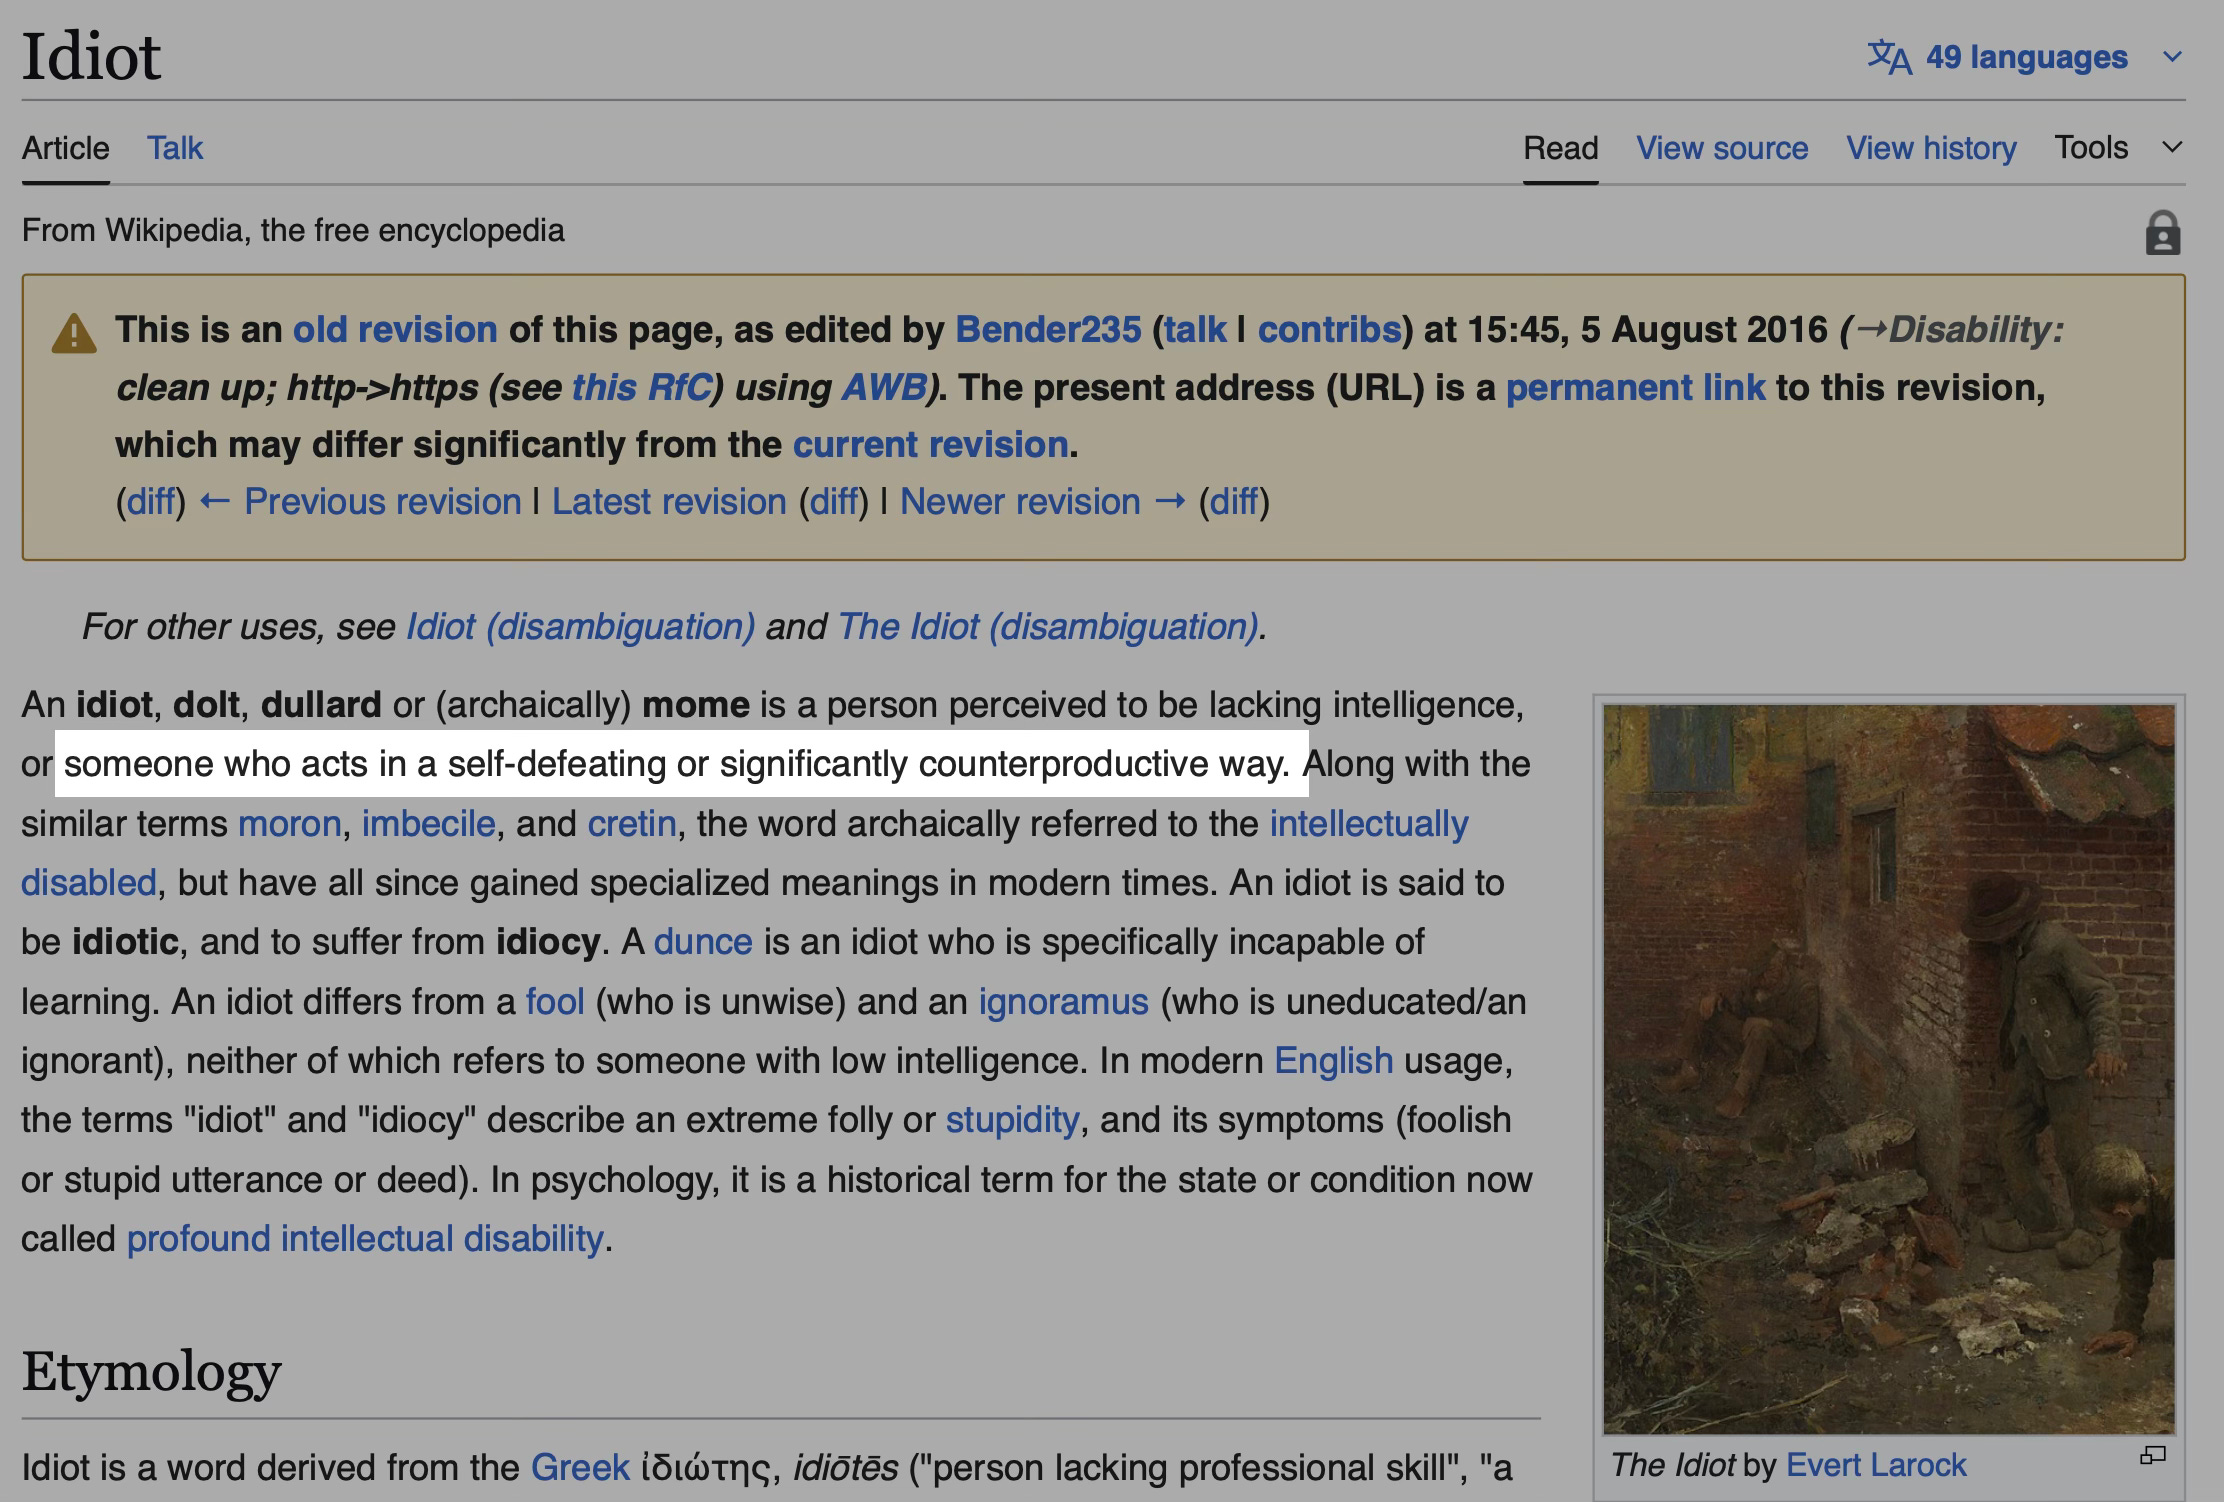This screenshot has height=1502, width=2224.
Task: Open the Newer revision link
Action: [x=1020, y=501]
